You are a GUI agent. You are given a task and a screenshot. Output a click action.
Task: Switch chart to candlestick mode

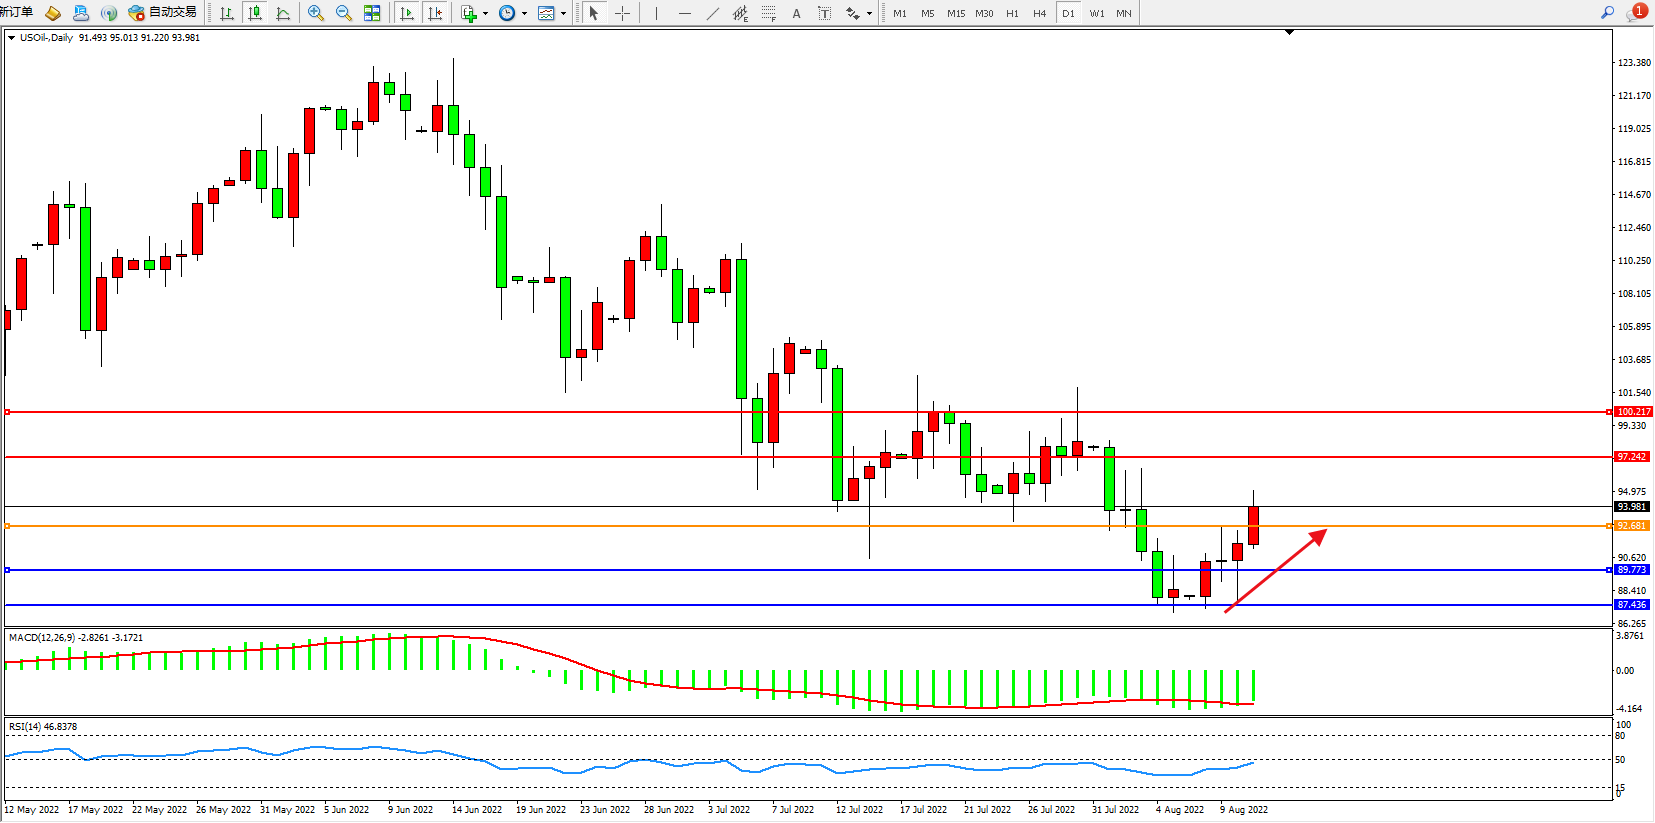tap(255, 13)
